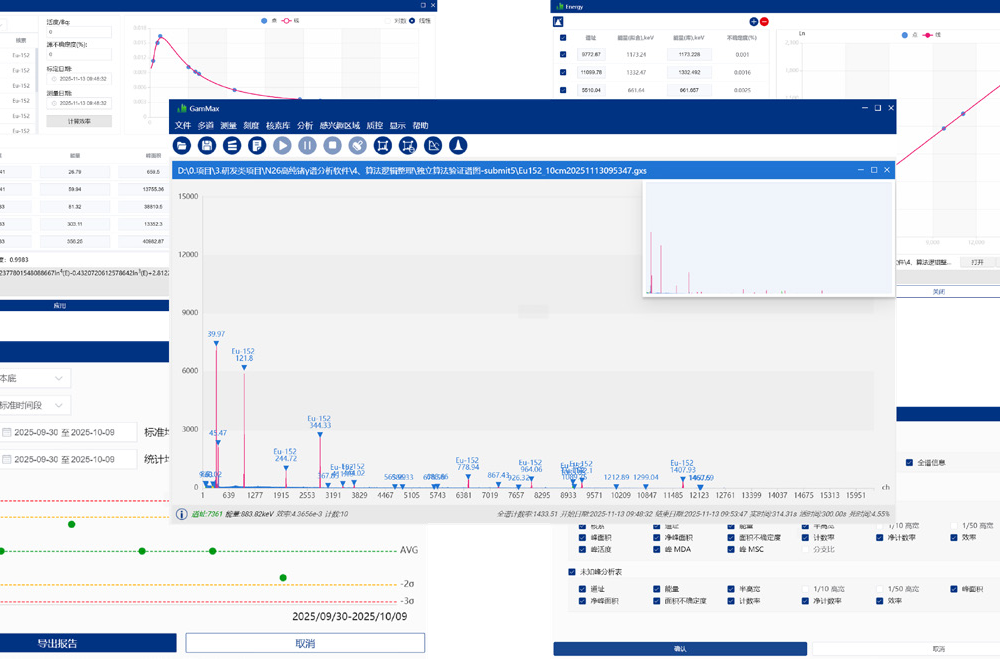The height and width of the screenshot is (659, 1000).
Task: Start acquisition with the play icon
Action: click(x=282, y=145)
